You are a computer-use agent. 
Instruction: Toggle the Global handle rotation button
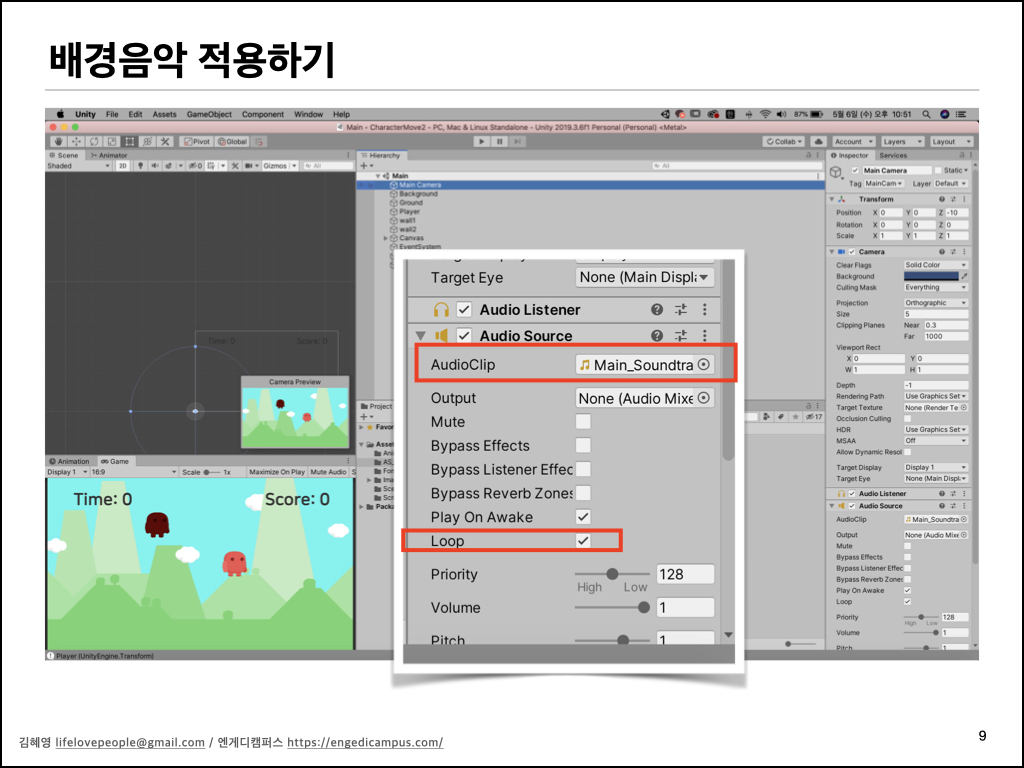click(232, 142)
